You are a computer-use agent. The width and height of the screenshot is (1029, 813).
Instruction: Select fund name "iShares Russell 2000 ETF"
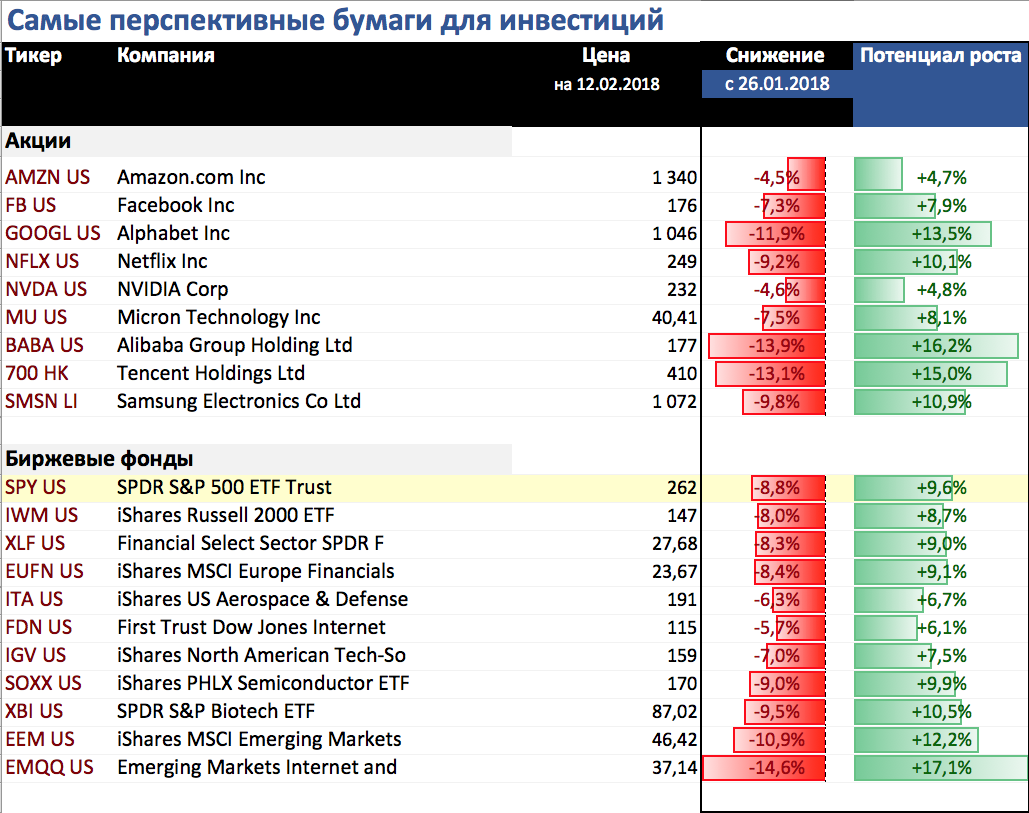tap(226, 515)
